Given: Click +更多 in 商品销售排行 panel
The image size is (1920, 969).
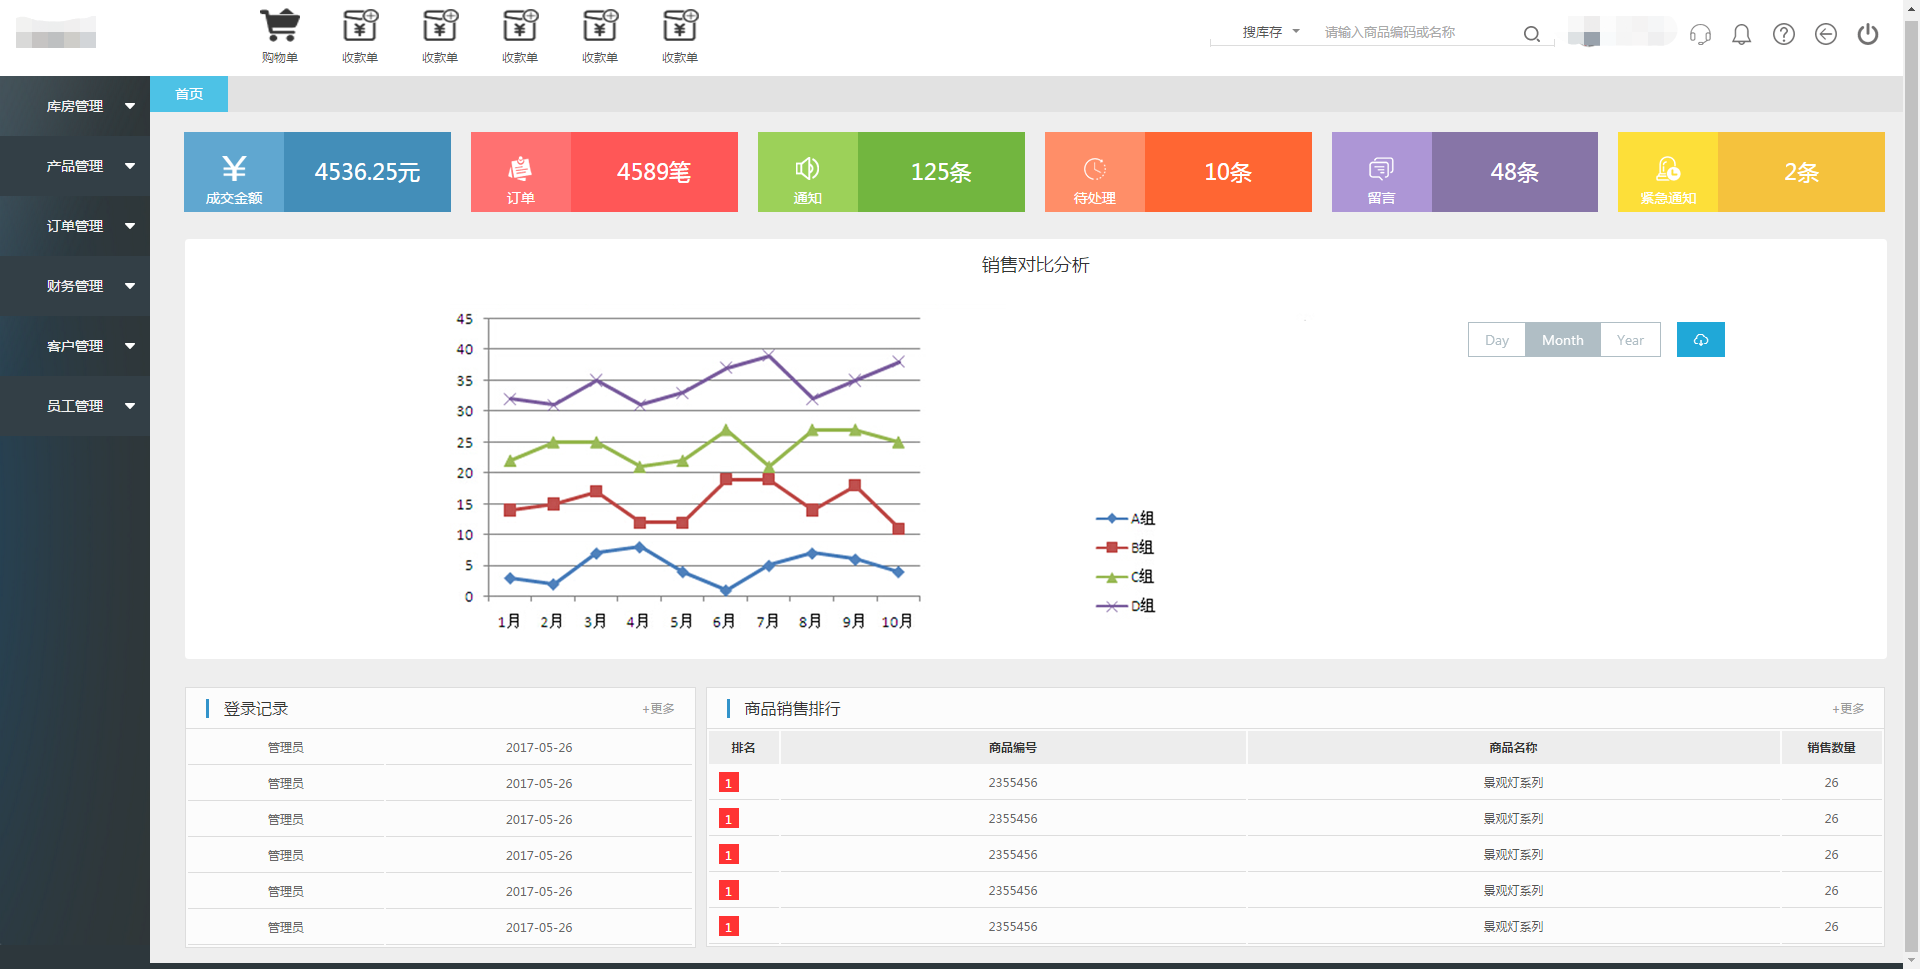Looking at the screenshot, I should (1847, 709).
